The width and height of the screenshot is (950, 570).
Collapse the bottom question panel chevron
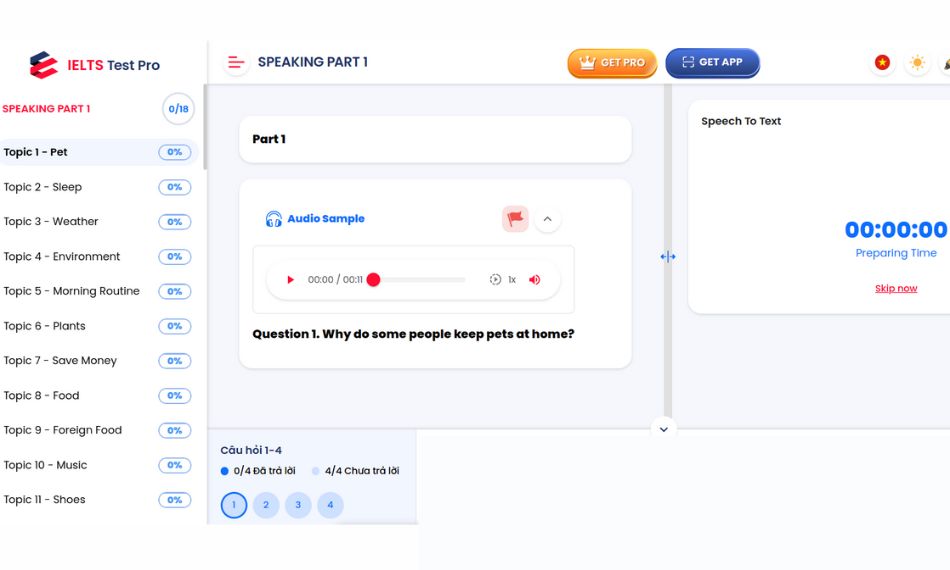[x=663, y=429]
